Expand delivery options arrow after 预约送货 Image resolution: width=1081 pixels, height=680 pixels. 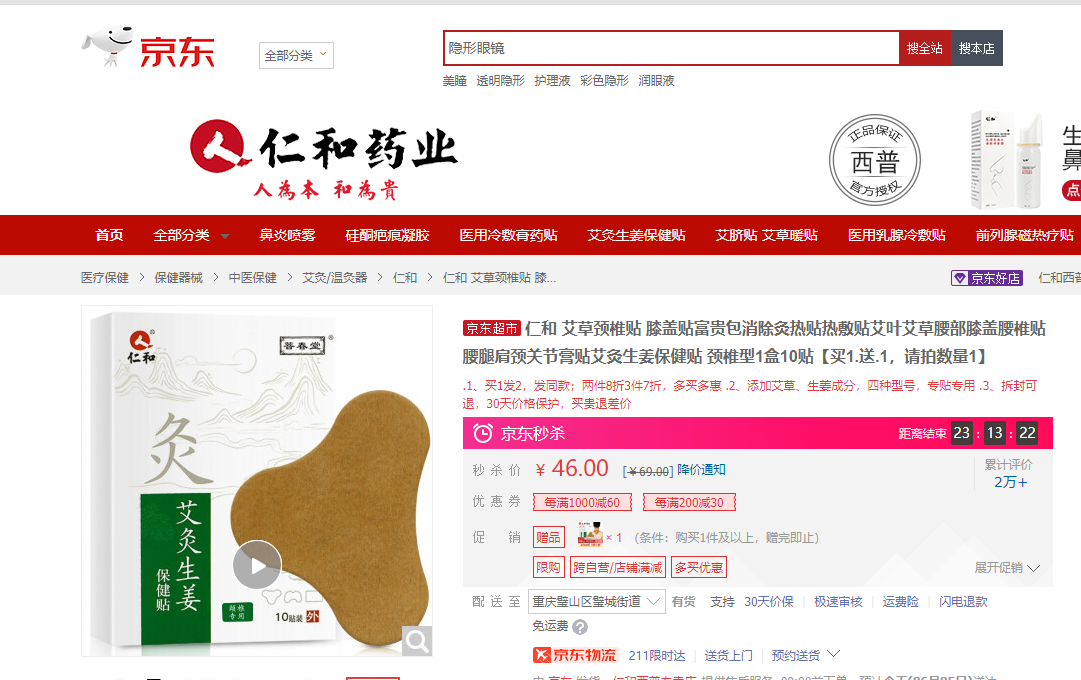point(834,654)
